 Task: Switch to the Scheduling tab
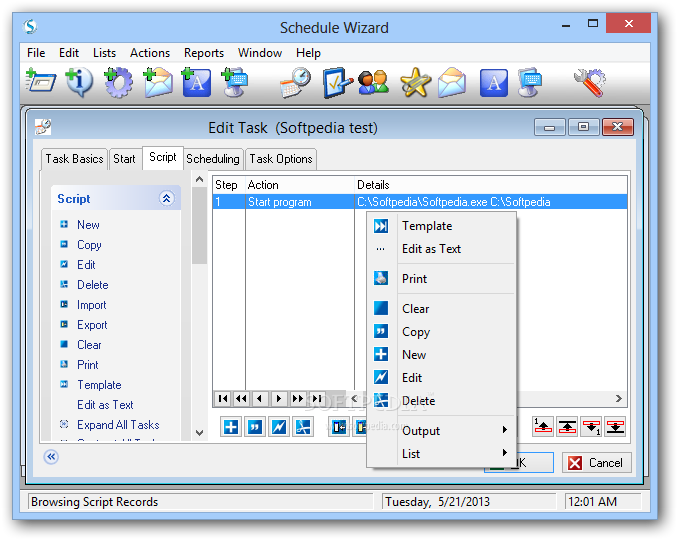(213, 159)
